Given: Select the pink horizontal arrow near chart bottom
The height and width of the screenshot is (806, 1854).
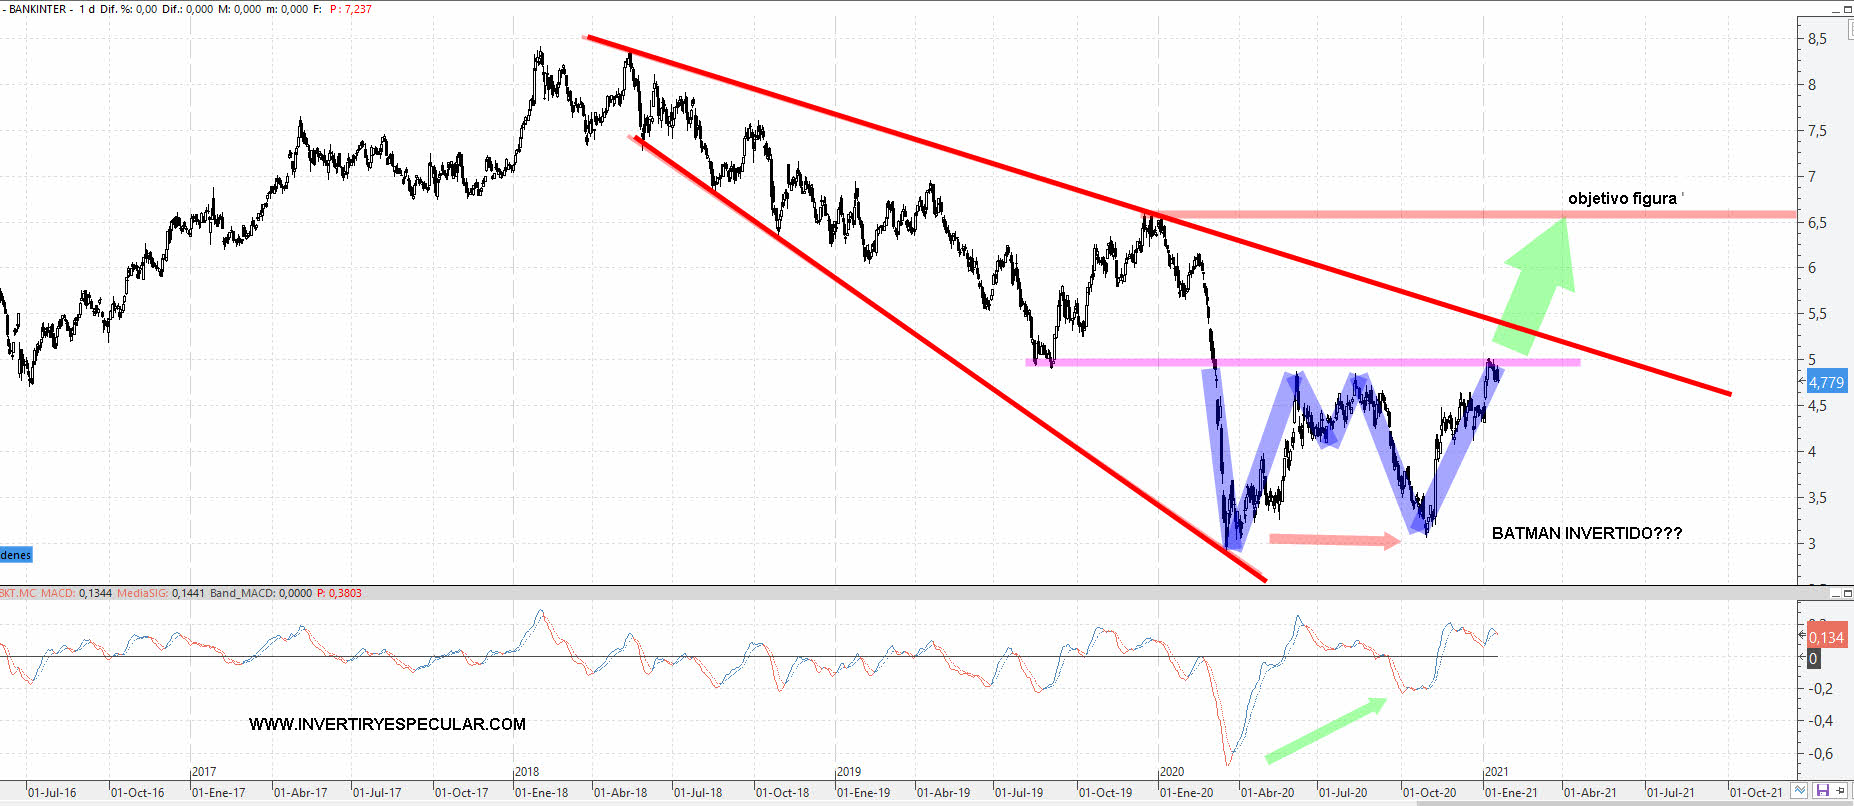Looking at the screenshot, I should click(x=1334, y=540).
